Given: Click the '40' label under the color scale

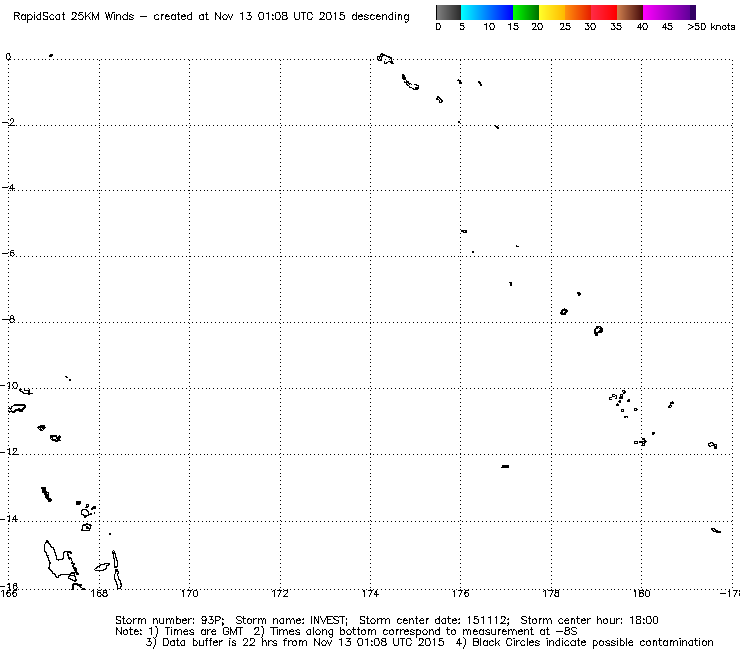Looking at the screenshot, I should coord(642,27).
